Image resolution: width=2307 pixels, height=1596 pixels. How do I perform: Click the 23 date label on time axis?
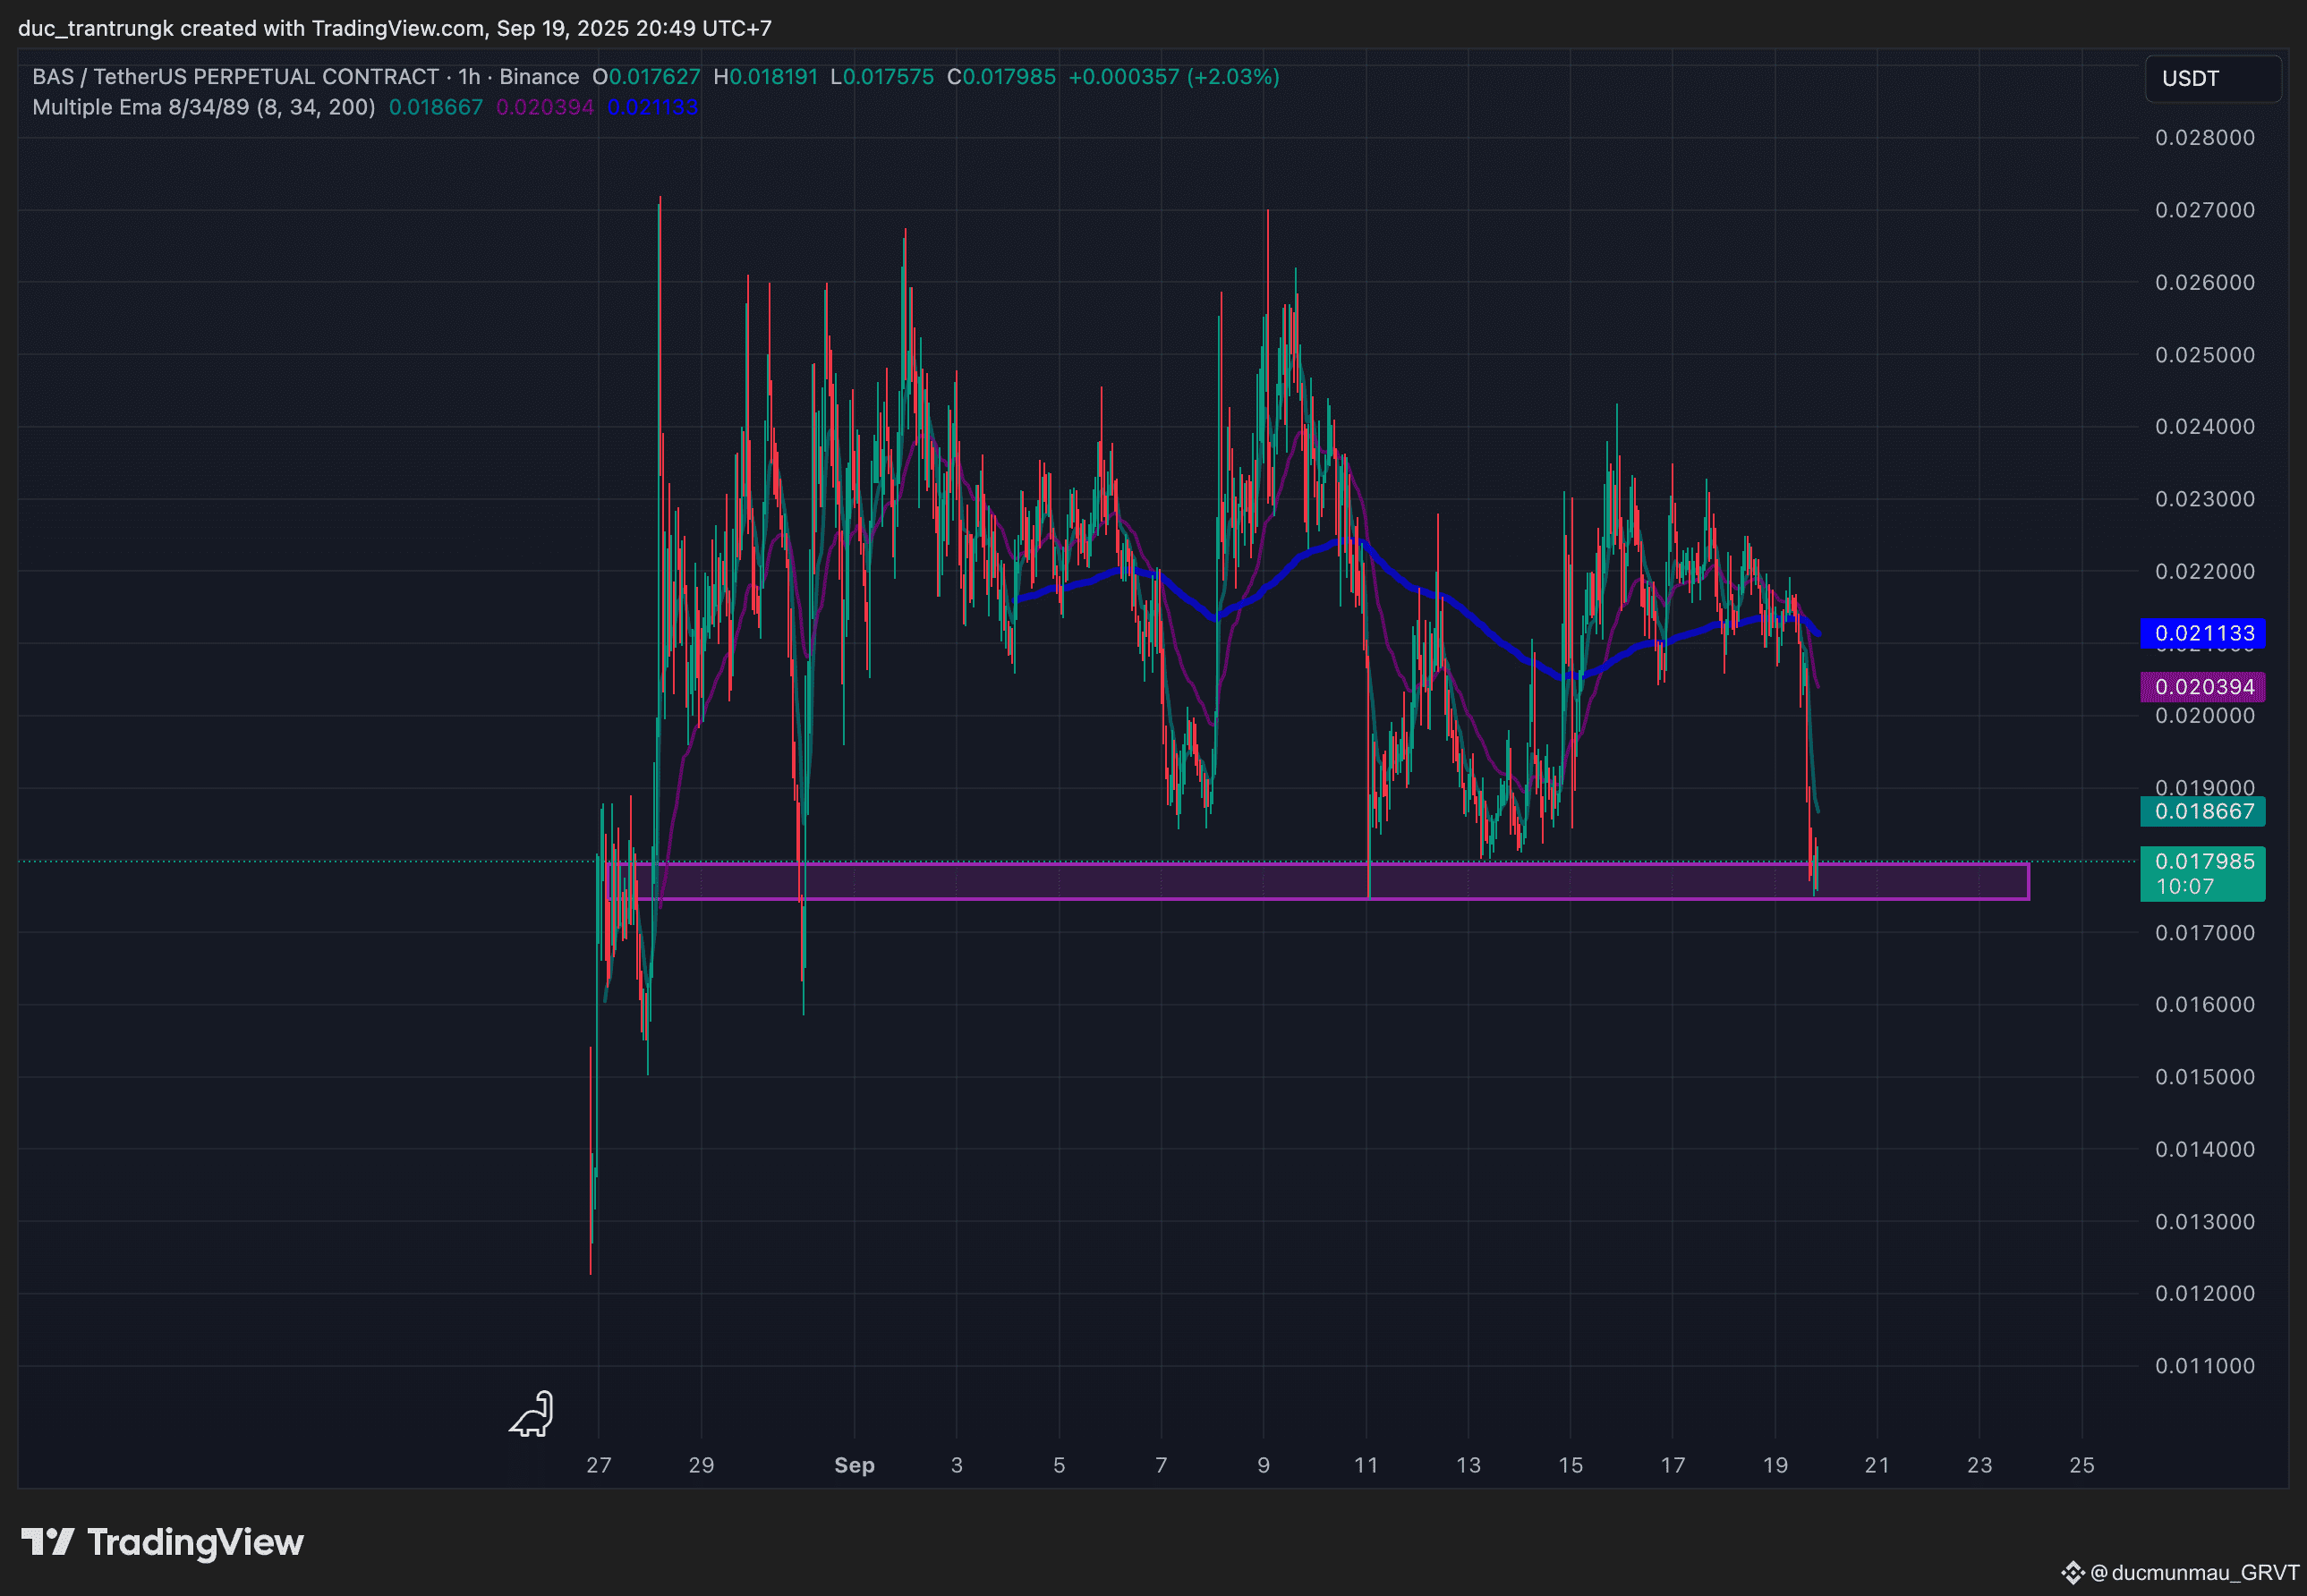click(1980, 1465)
